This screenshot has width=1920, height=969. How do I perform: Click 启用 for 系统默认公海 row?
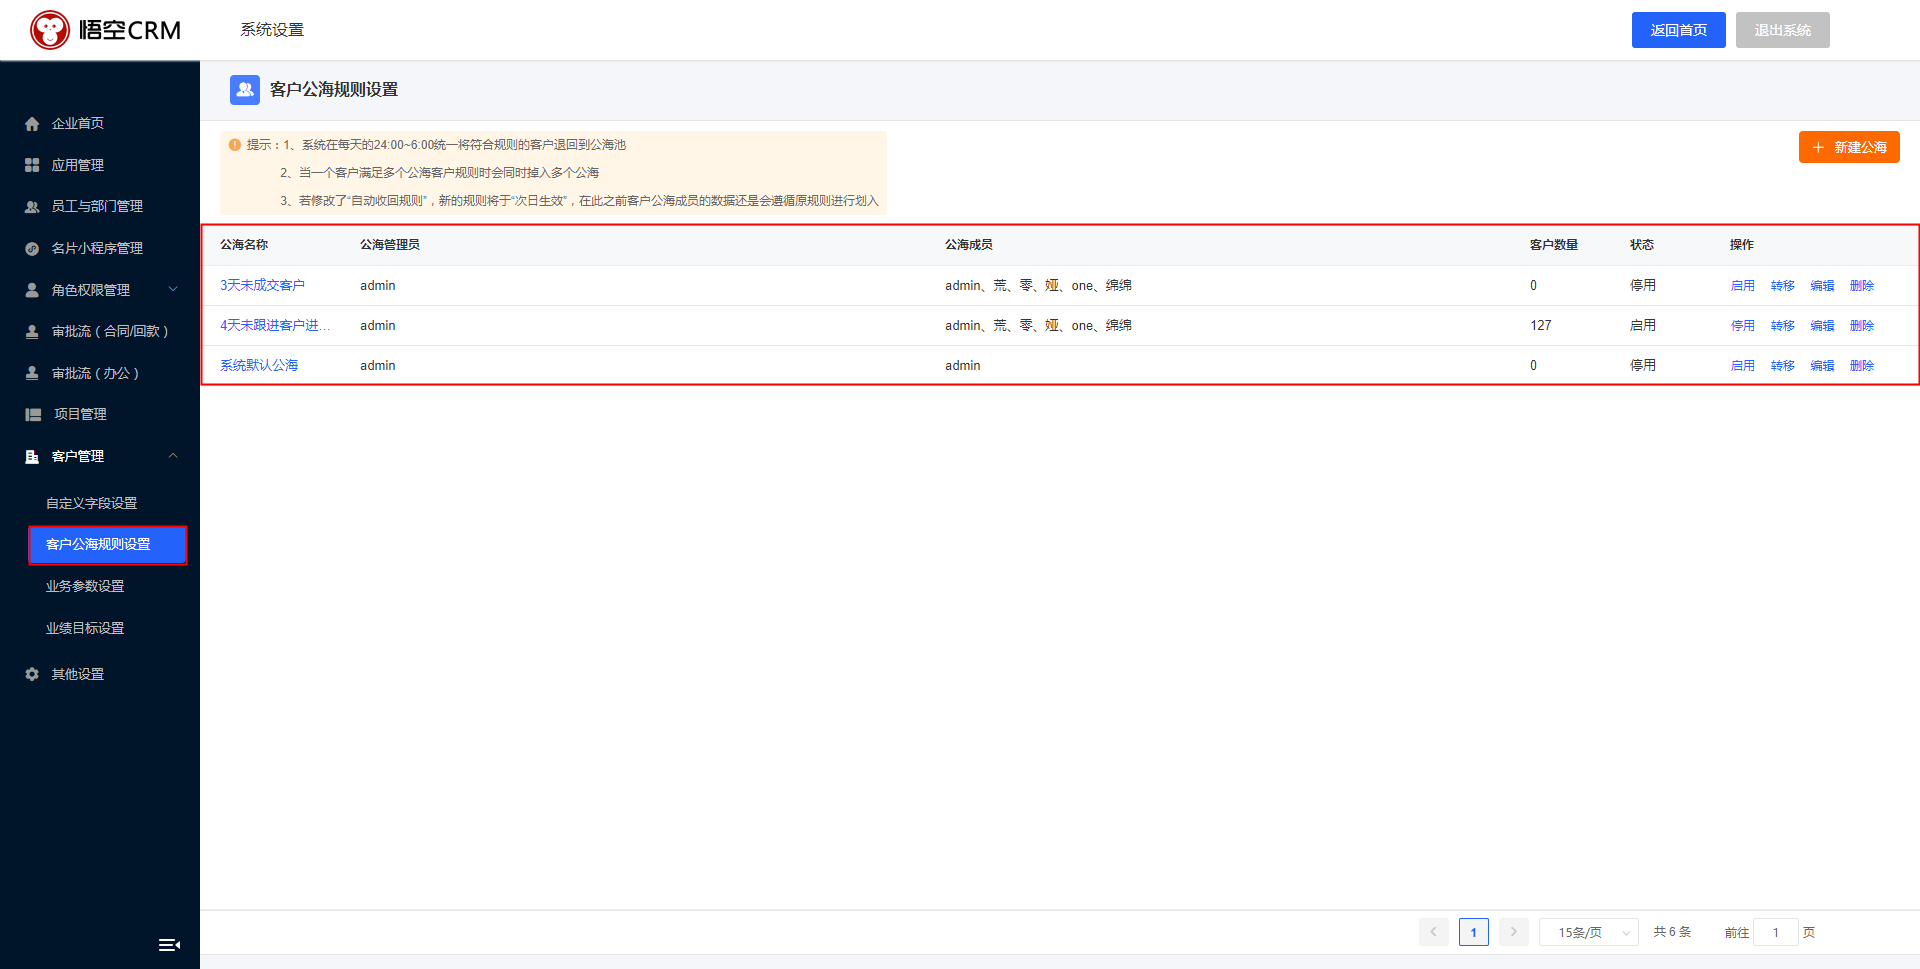point(1742,366)
